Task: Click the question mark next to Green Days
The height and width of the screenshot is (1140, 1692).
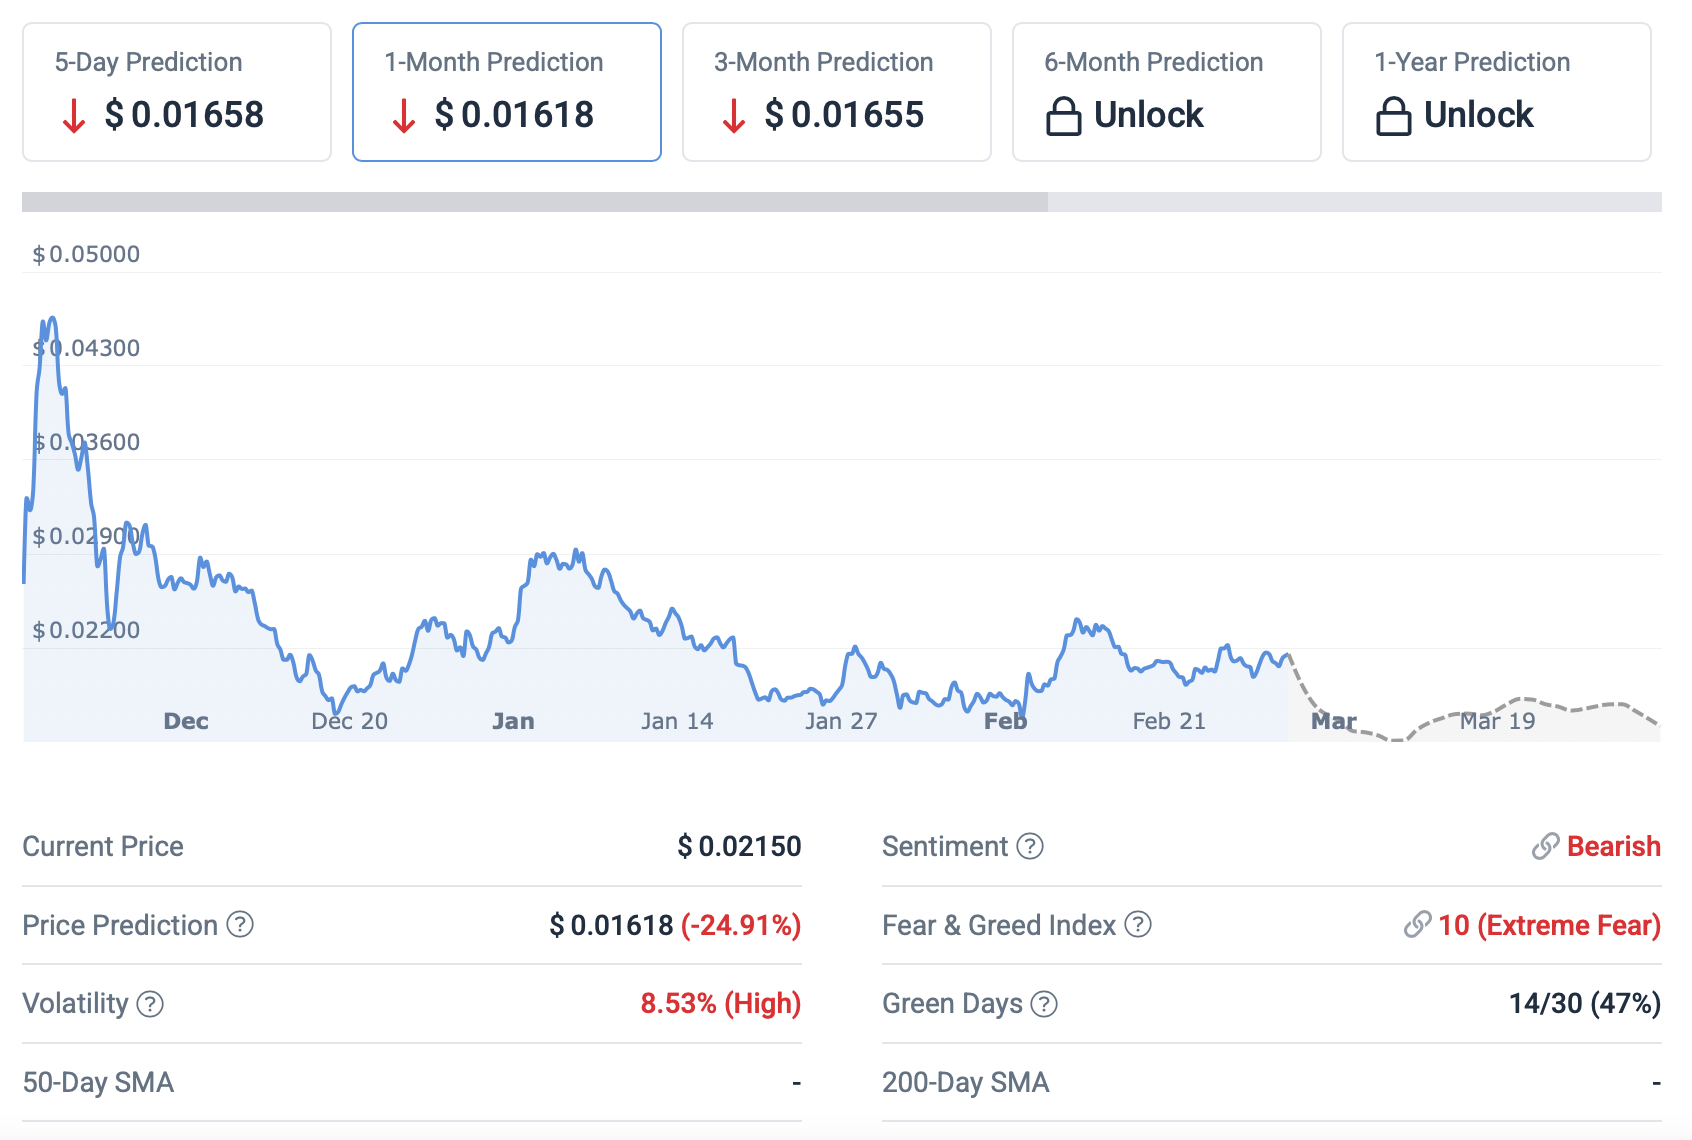Action: tap(1044, 1003)
